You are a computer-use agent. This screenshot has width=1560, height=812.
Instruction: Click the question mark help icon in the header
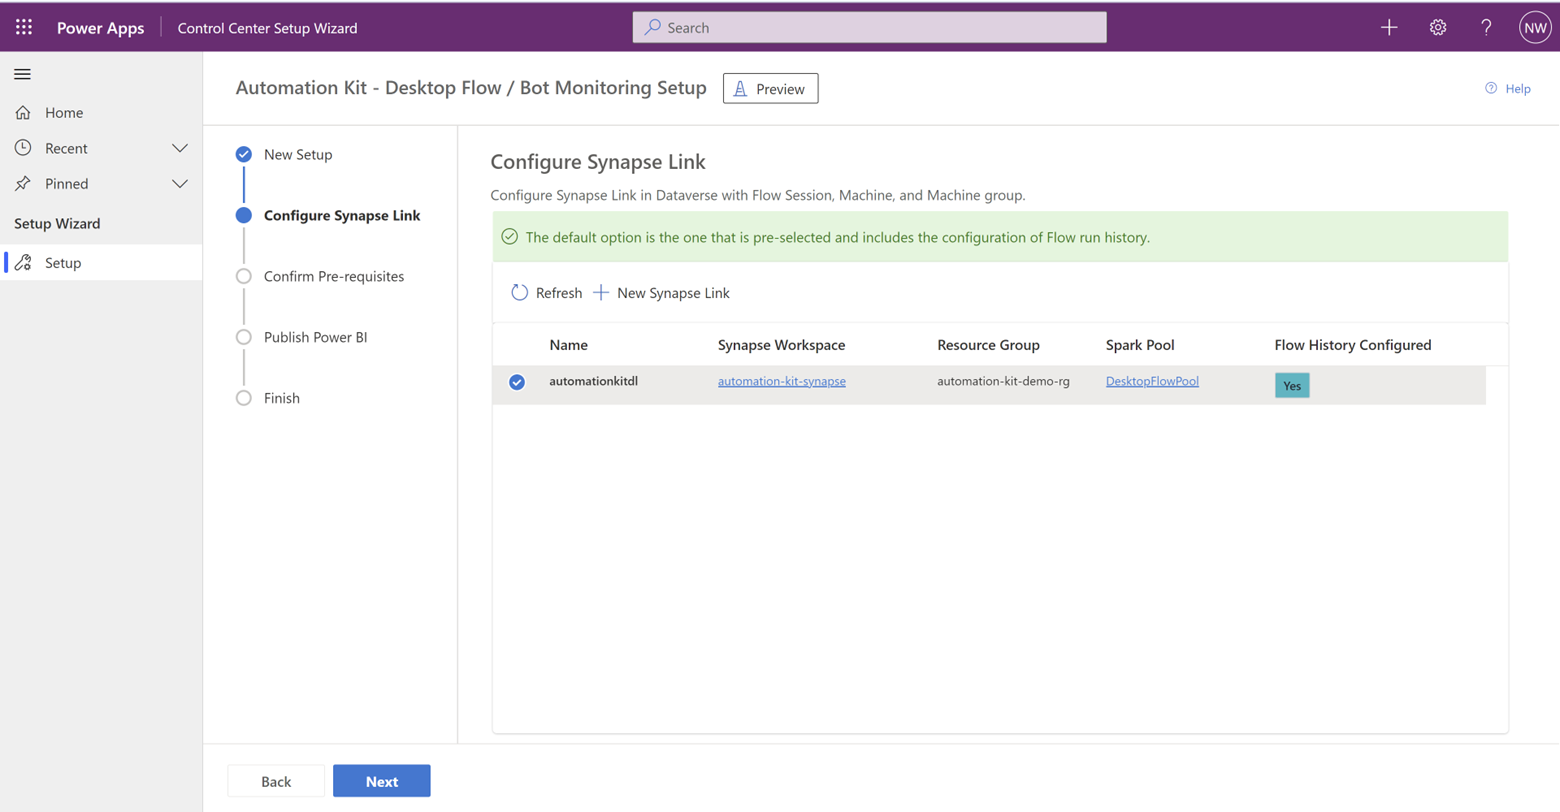pos(1486,28)
